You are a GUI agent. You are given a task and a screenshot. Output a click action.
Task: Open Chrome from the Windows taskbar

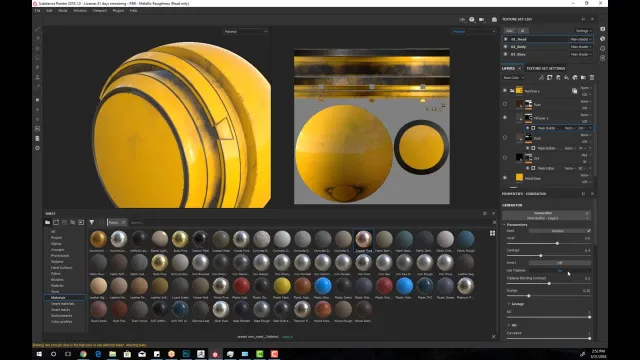(x=83, y=354)
